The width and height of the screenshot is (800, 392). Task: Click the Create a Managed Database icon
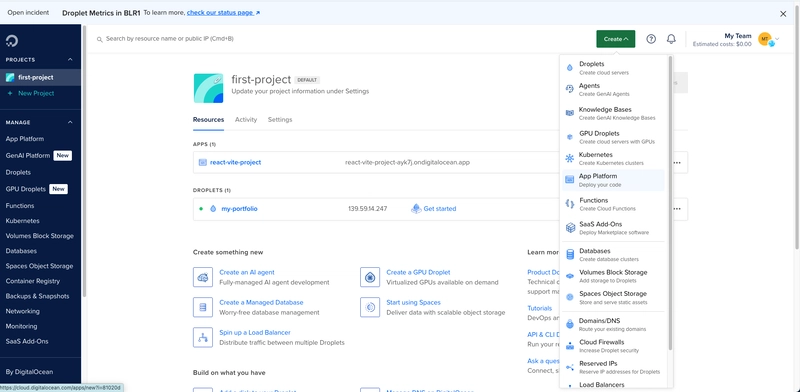pyautogui.click(x=203, y=307)
